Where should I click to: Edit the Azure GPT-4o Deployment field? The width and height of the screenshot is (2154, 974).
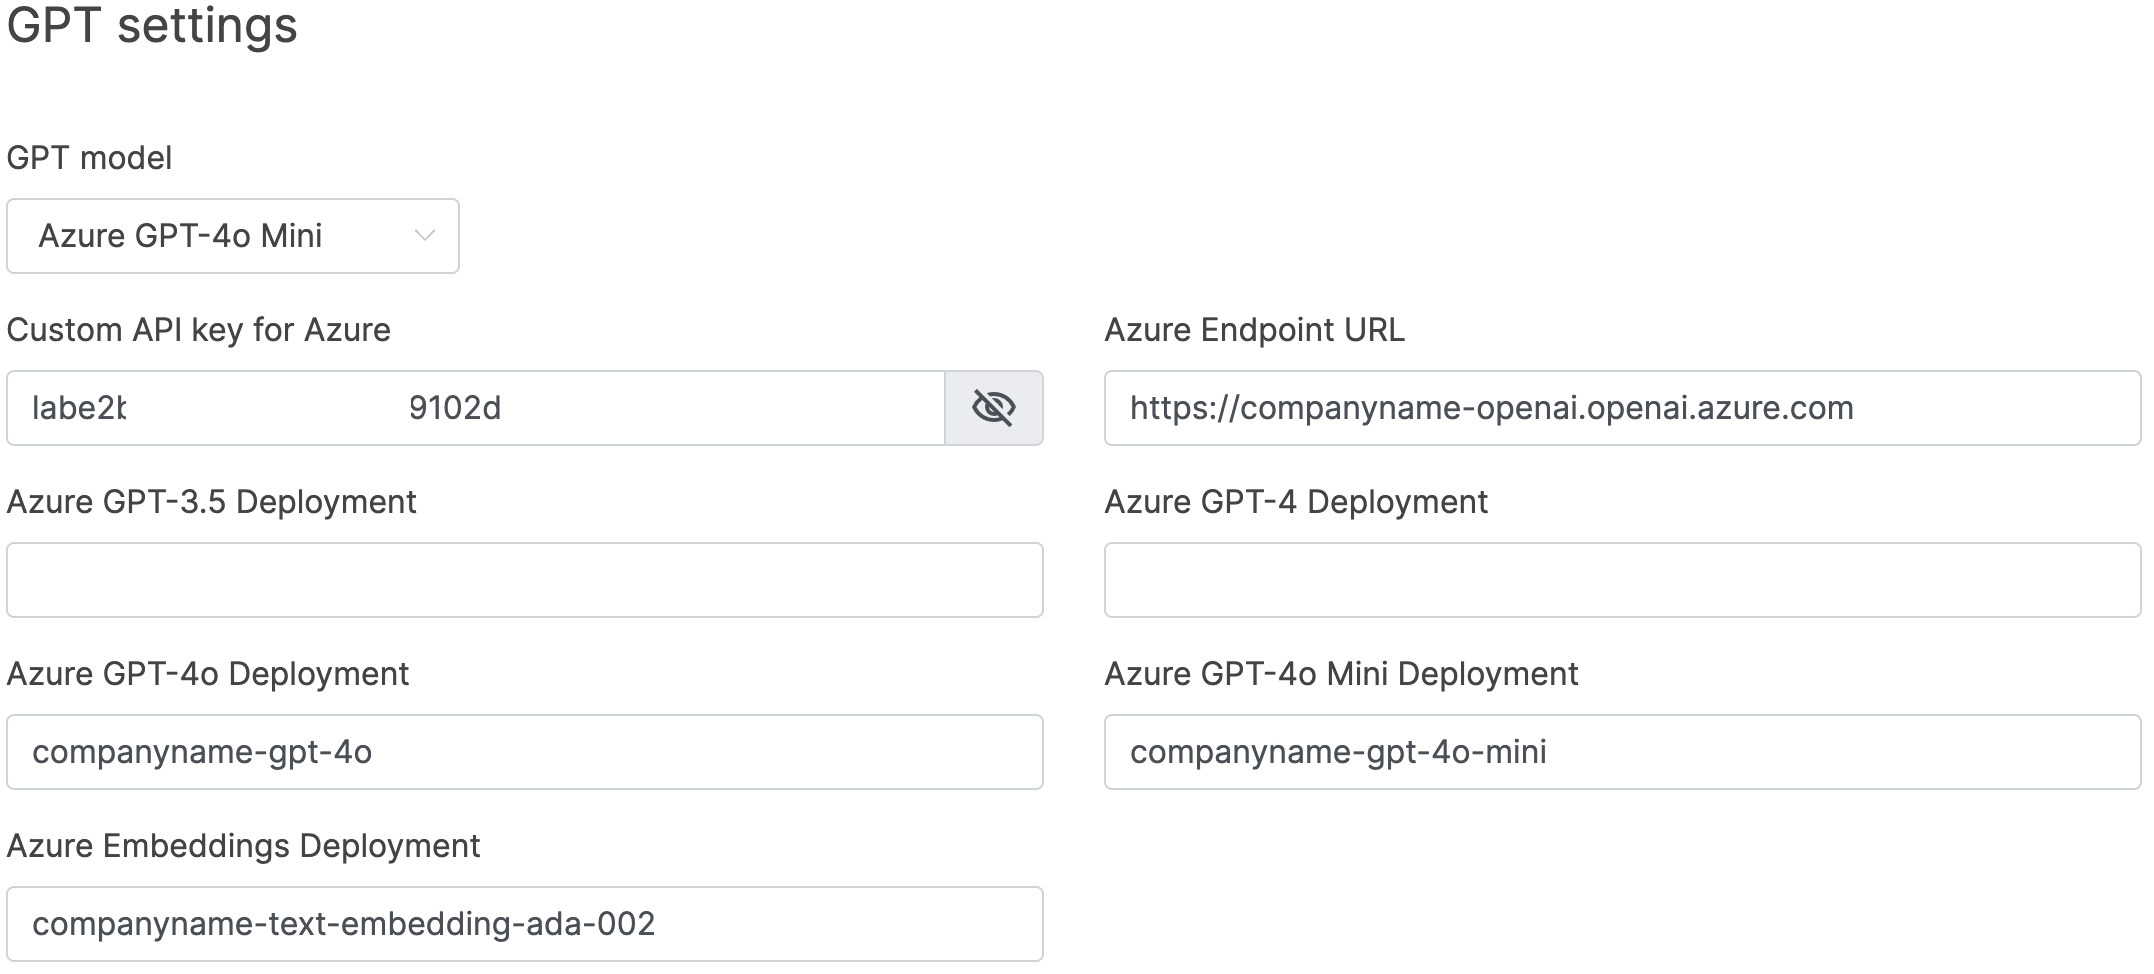click(x=525, y=752)
